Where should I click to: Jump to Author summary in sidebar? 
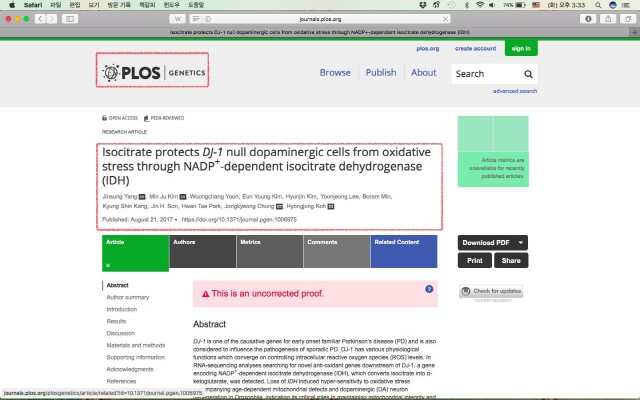[x=128, y=297]
